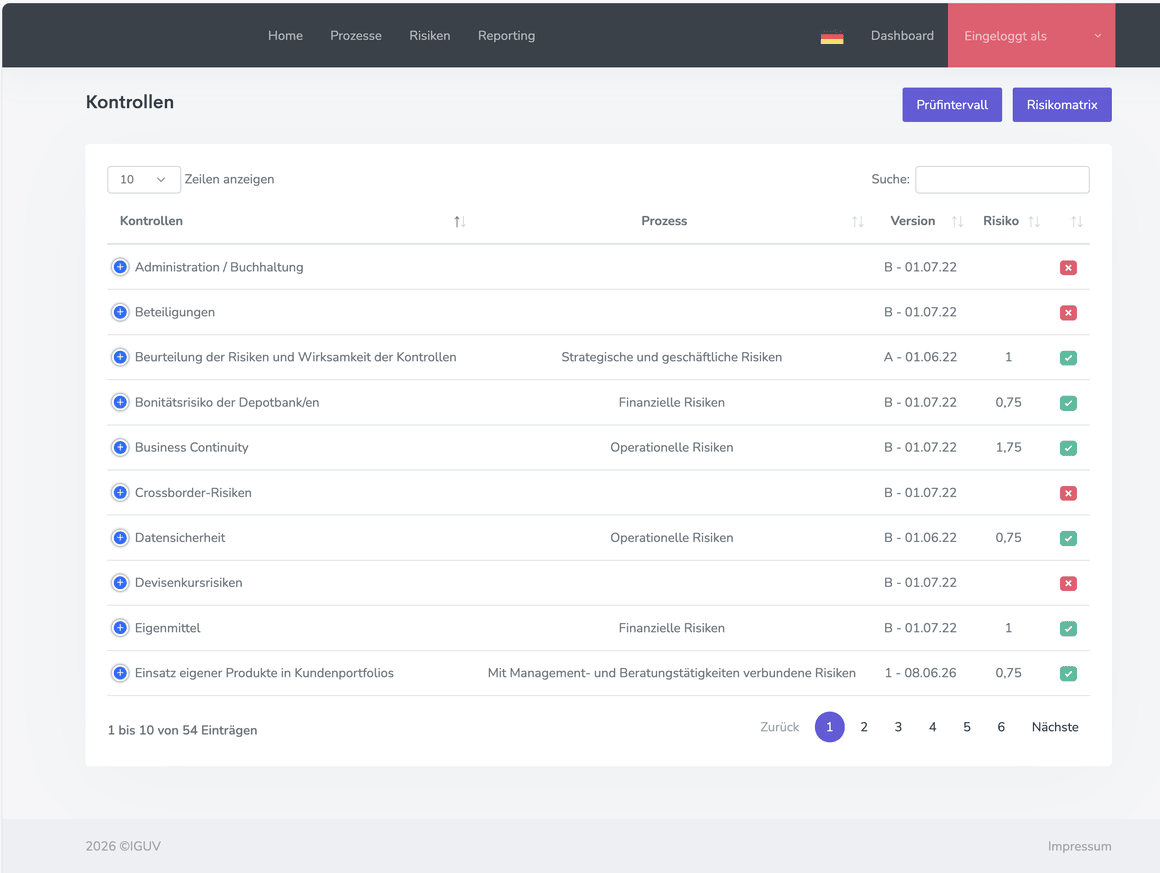Image resolution: width=1160 pixels, height=873 pixels.
Task: Click green check status of Business Continuity
Action: coord(1068,448)
